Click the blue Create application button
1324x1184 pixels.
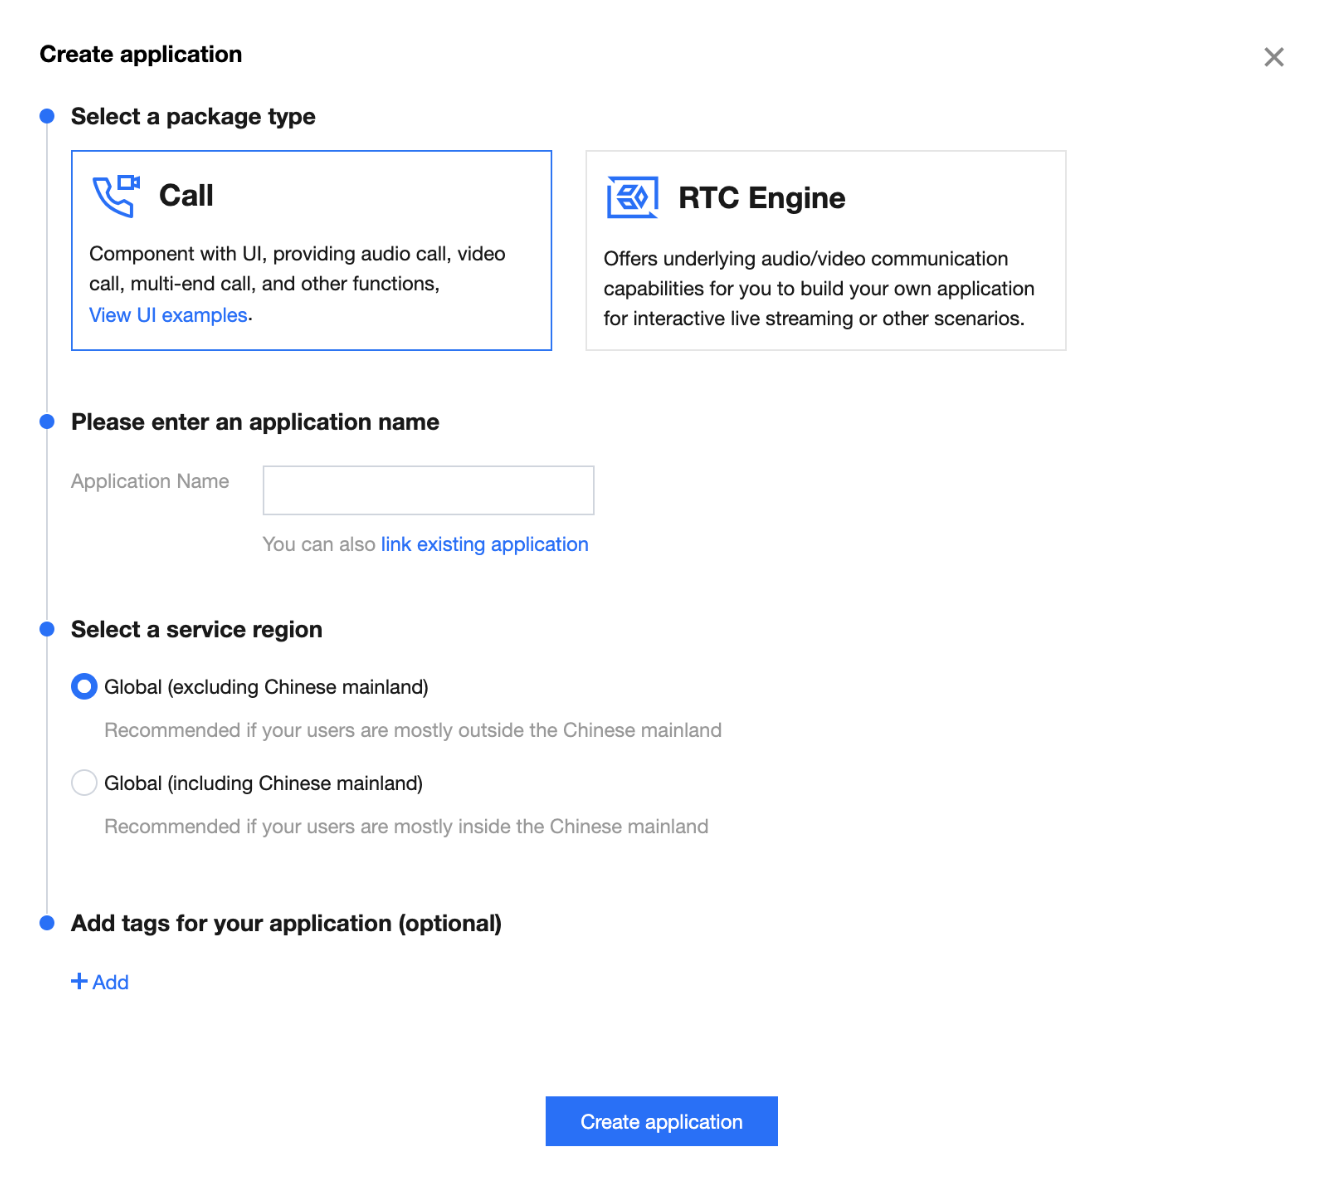[x=661, y=1121]
